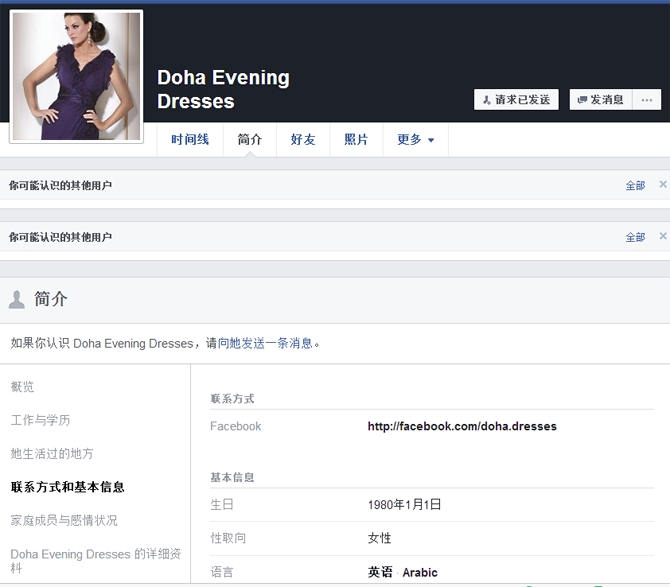Click the friend request sent button
Image resolution: width=670 pixels, height=587 pixels.
(516, 100)
